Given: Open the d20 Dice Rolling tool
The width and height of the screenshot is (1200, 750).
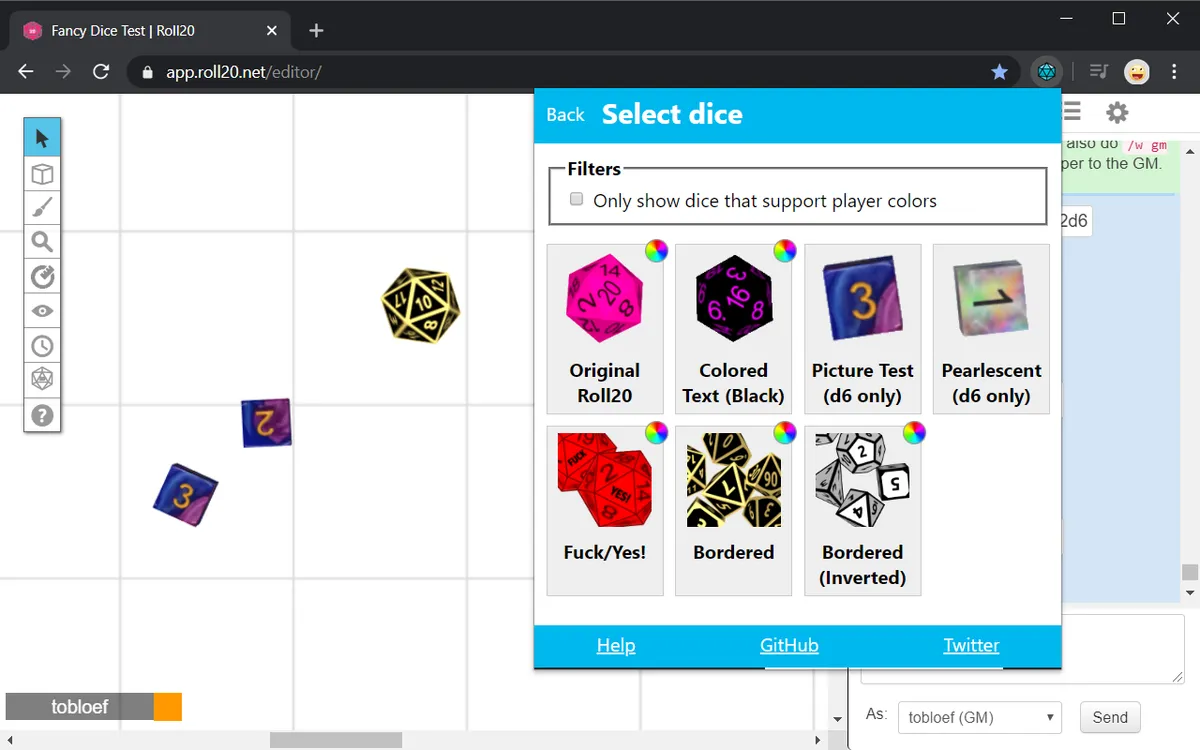Looking at the screenshot, I should 42,380.
